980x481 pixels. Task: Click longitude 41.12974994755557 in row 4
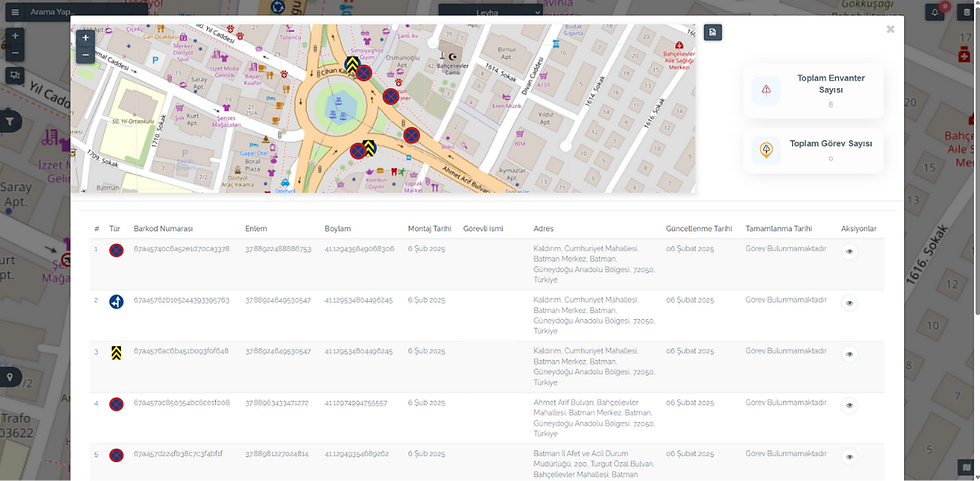point(356,402)
